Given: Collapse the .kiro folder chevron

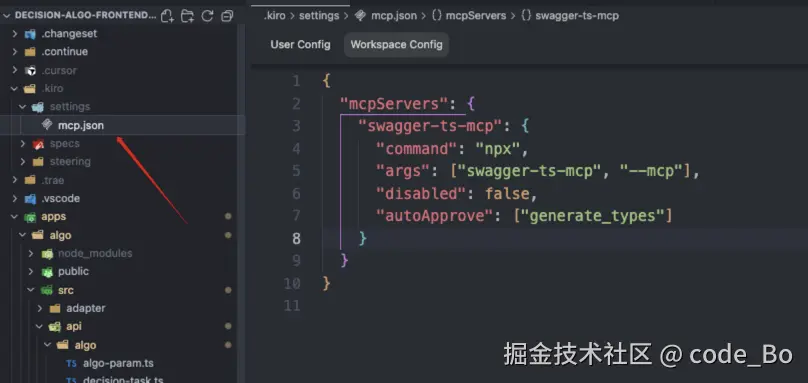Looking at the screenshot, I should click(15, 89).
